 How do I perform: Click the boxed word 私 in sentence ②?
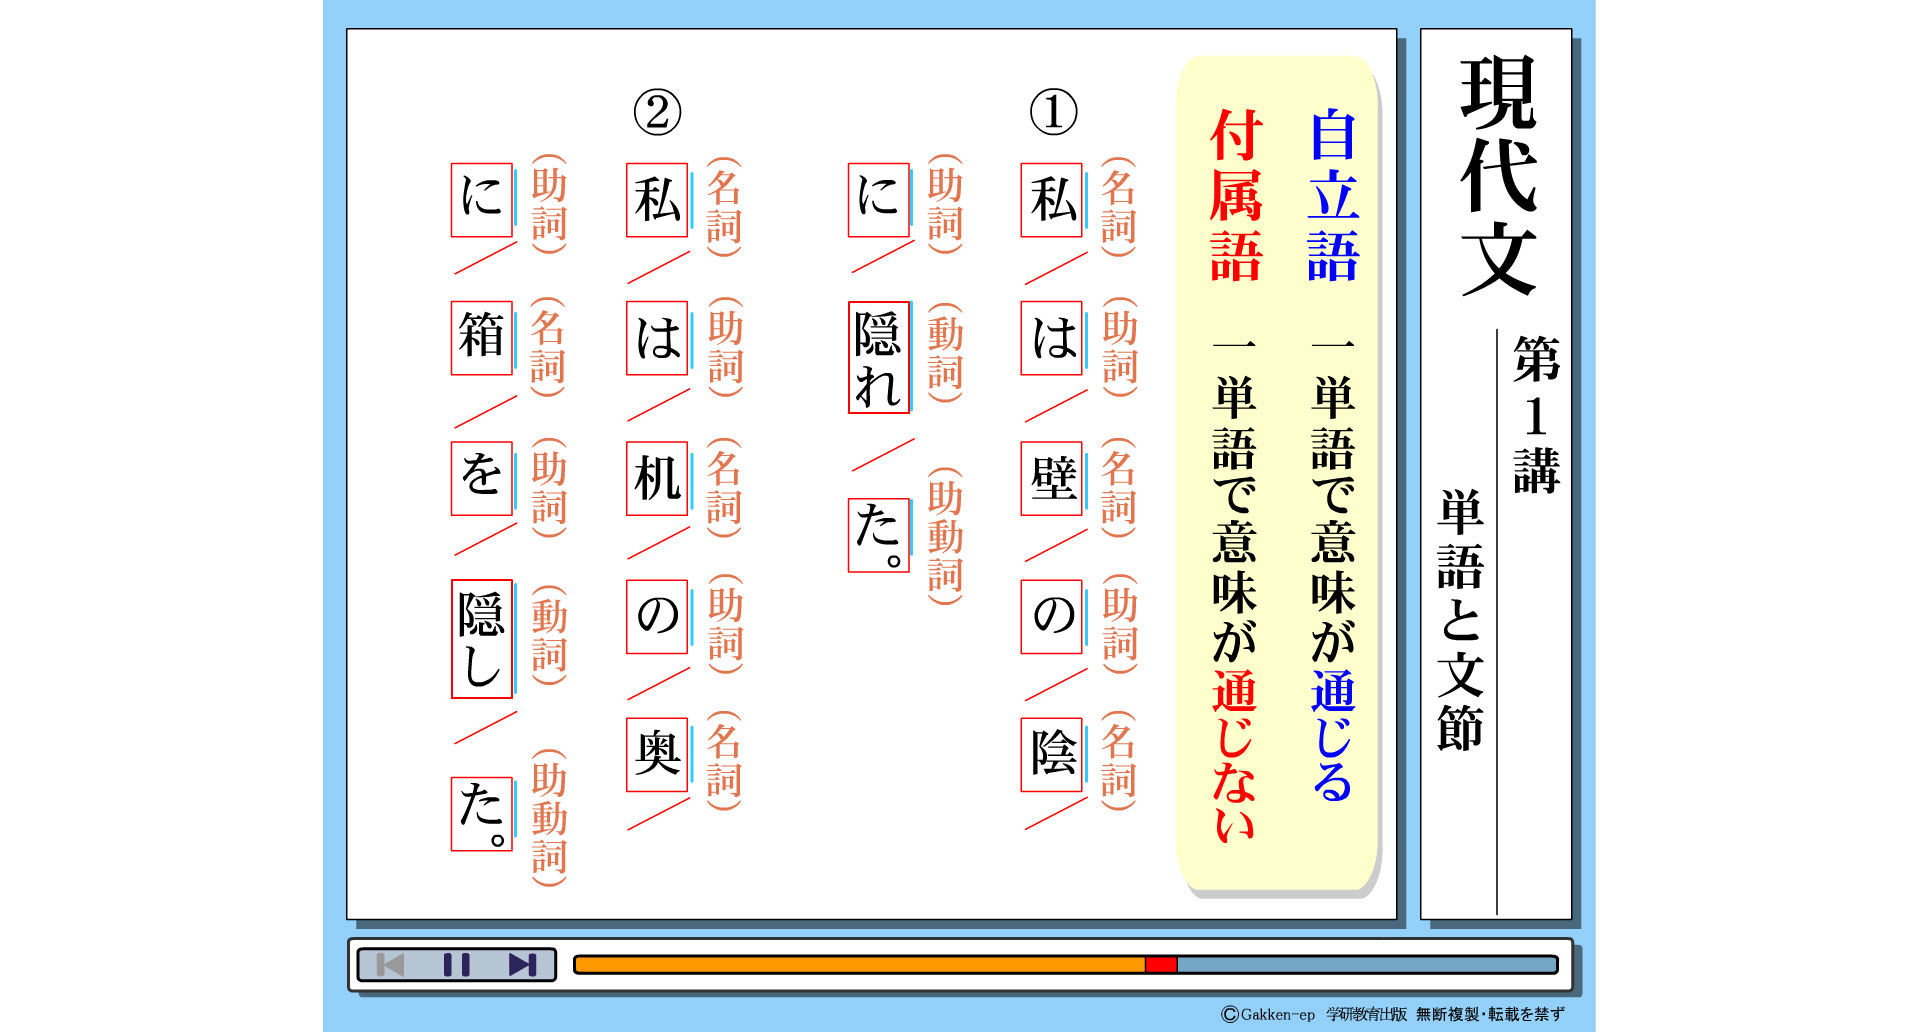pos(657,200)
